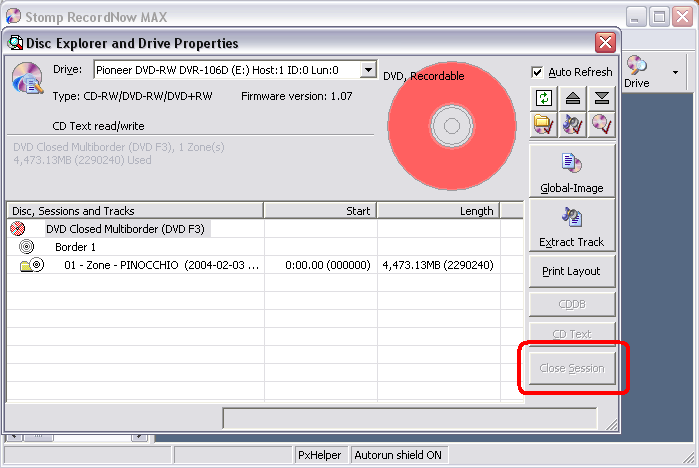Click the load disc tray icon
This screenshot has height=468, width=699.
coord(601,98)
